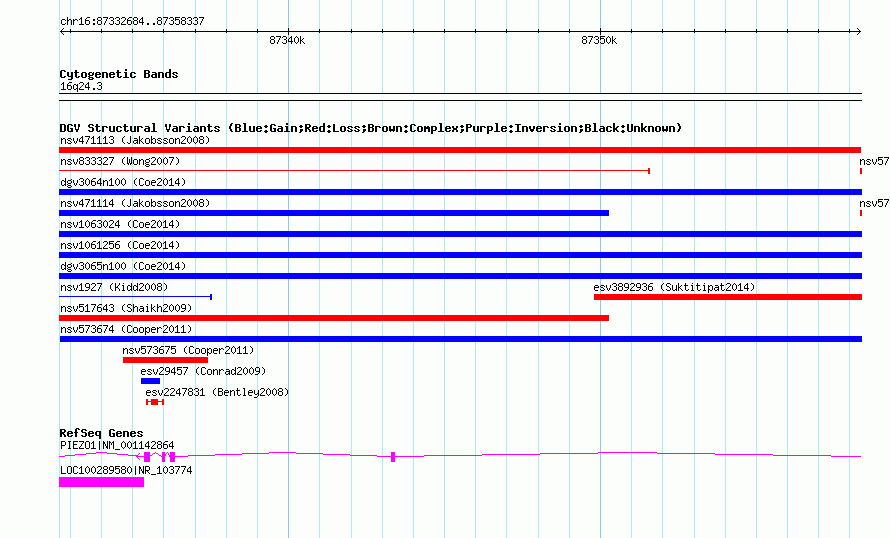This screenshot has width=890, height=538.
Task: Click the nsv573675 (Cooper2011) label
Action: (188, 350)
